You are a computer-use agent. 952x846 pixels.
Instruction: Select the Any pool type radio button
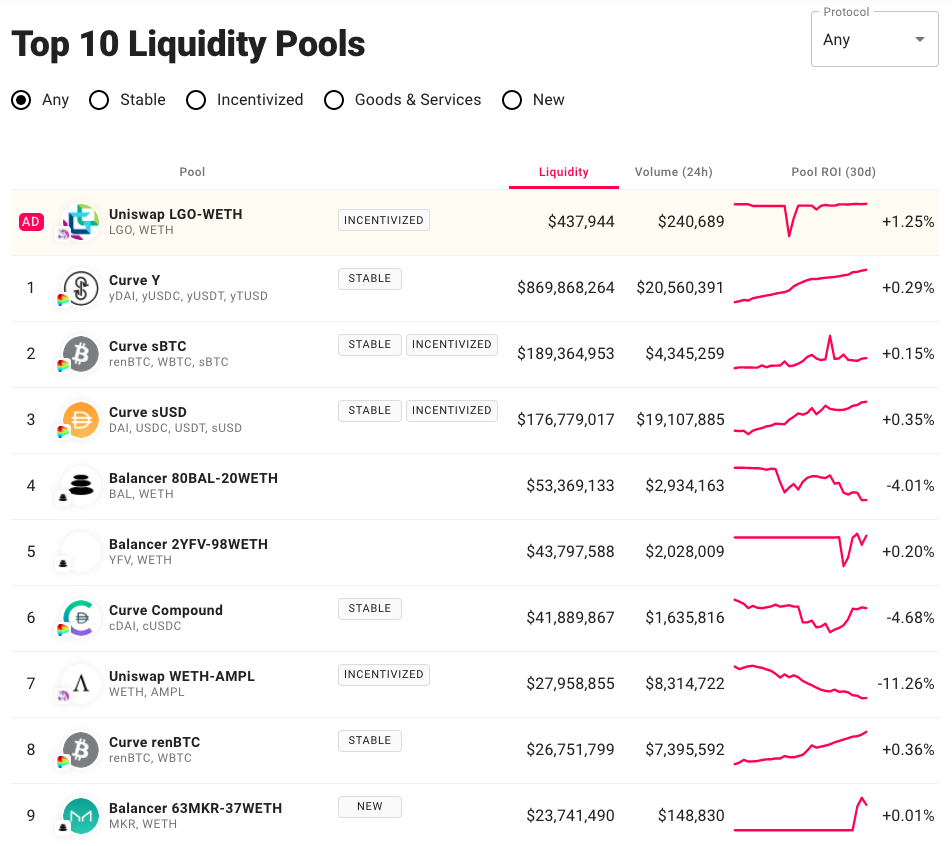pos(21,100)
